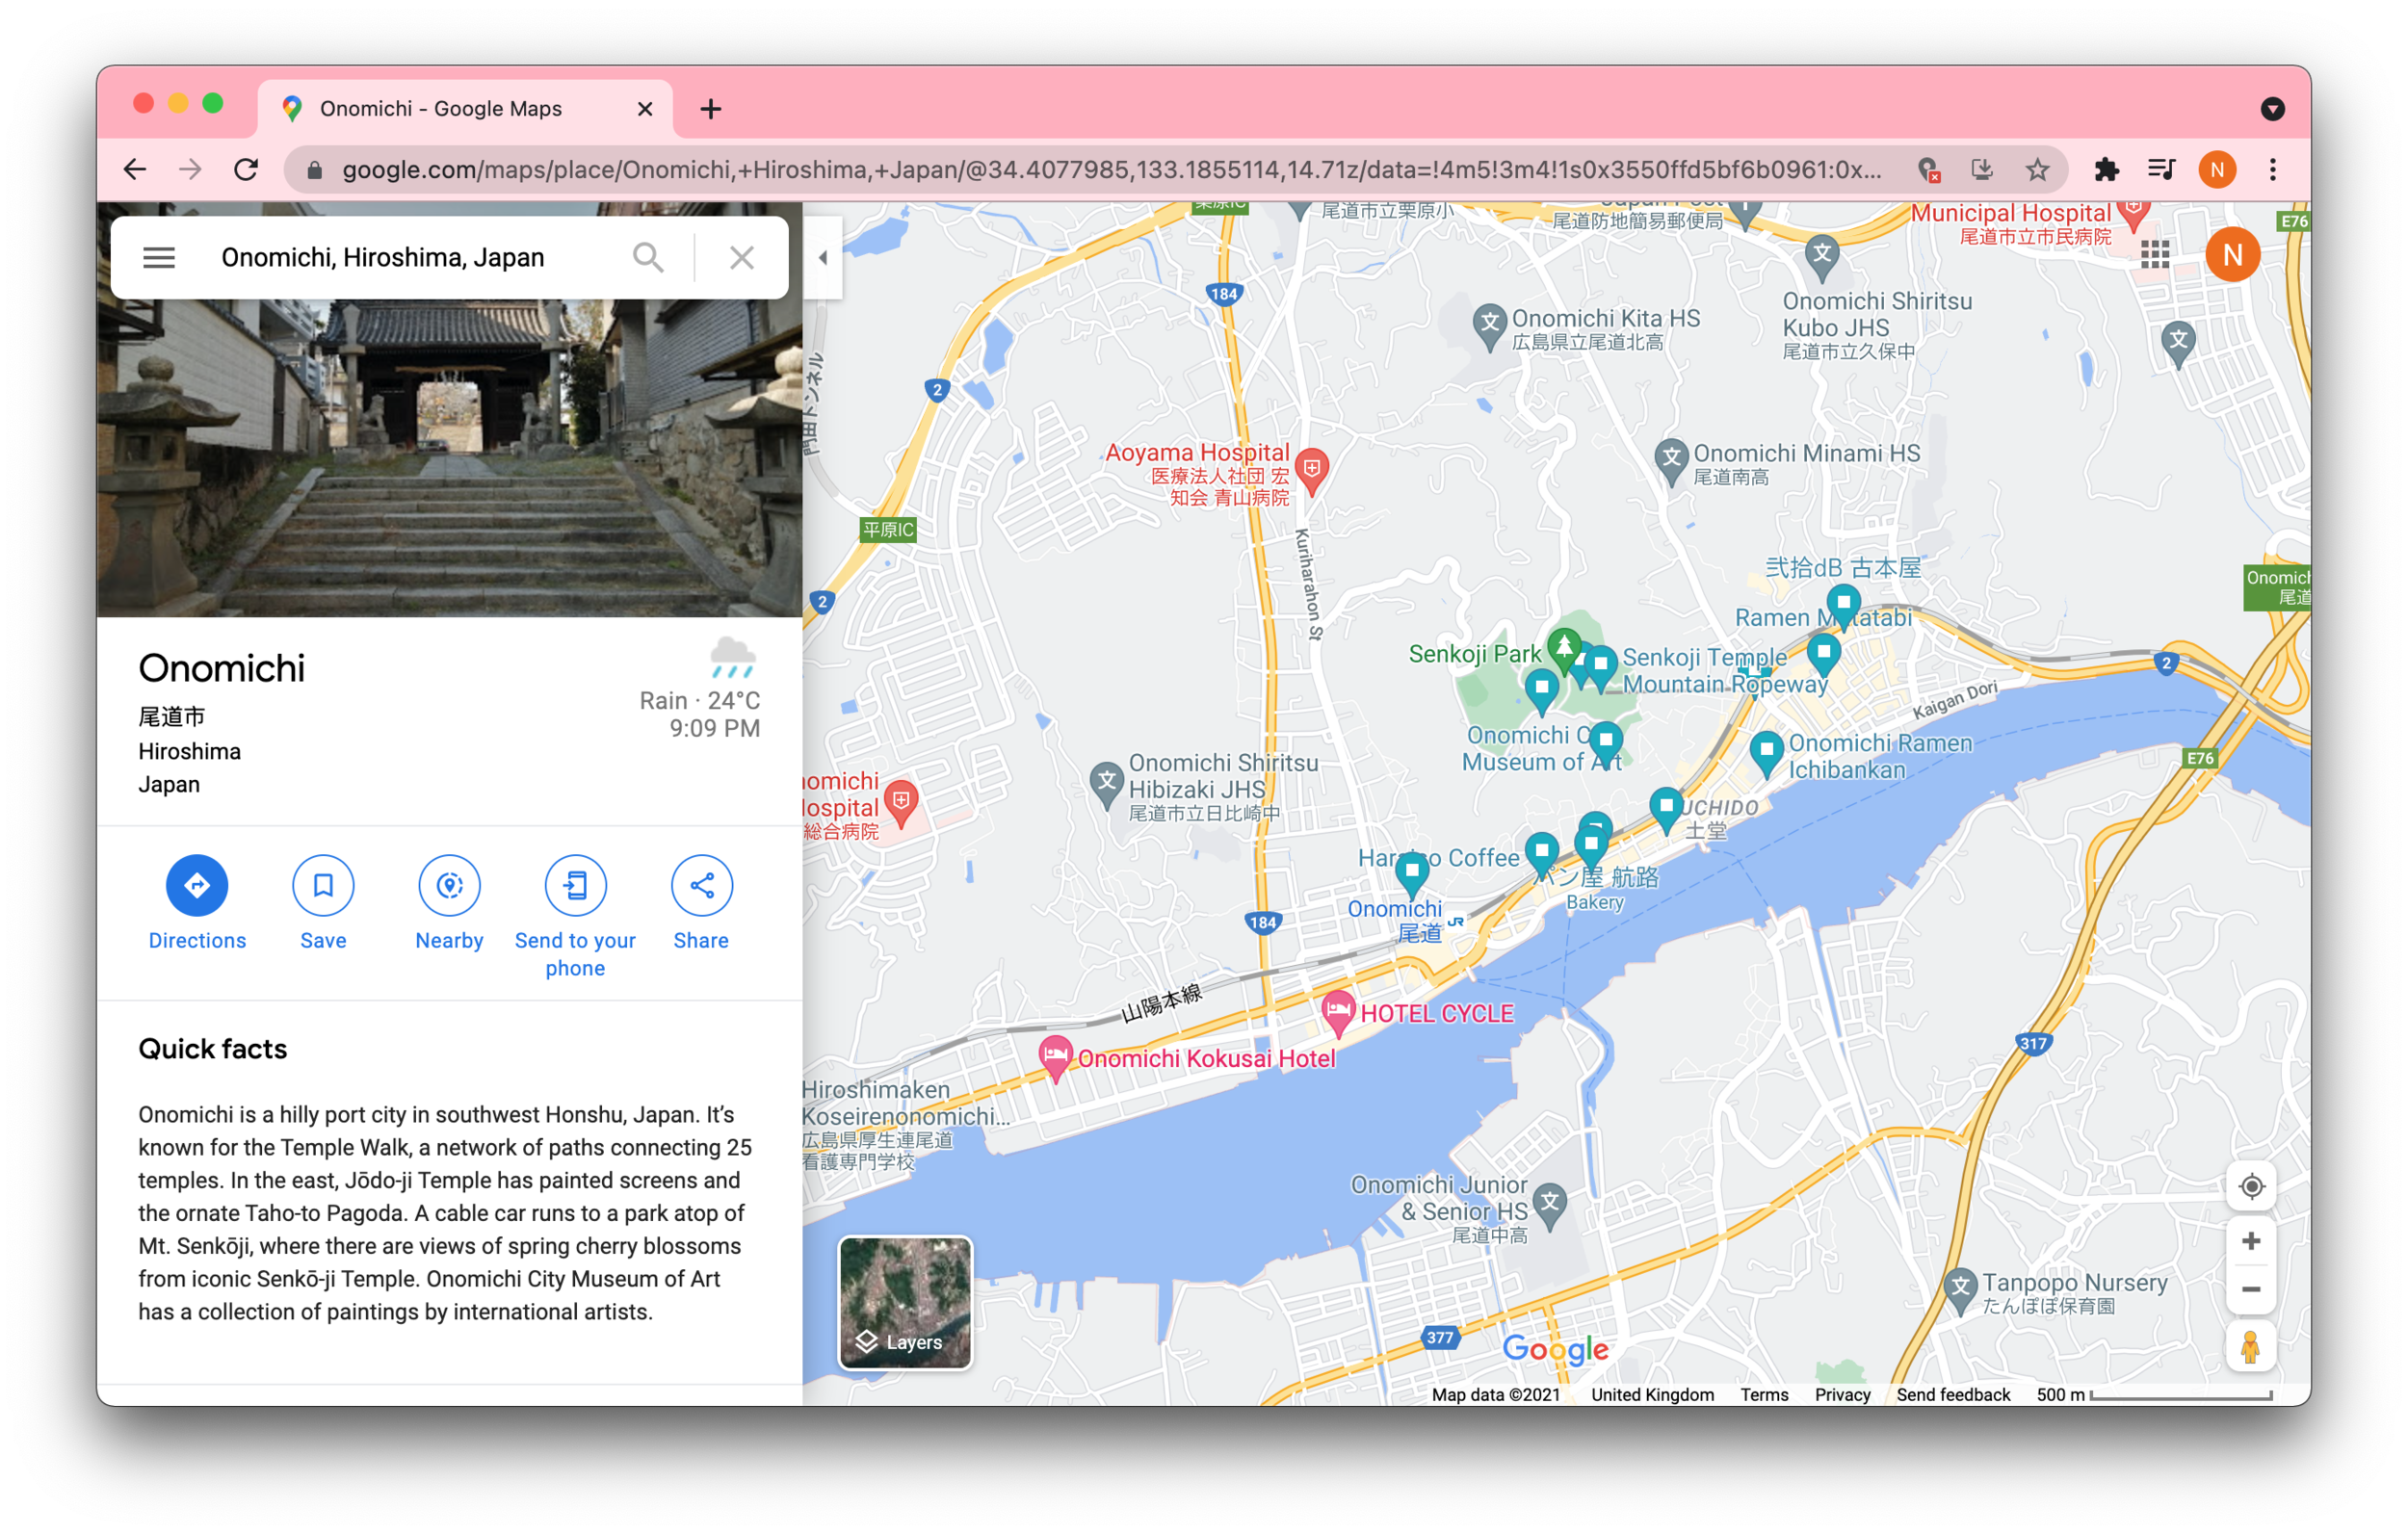Click the location permission icon in address bar
This screenshot has width=2408, height=1534.
tap(1928, 170)
